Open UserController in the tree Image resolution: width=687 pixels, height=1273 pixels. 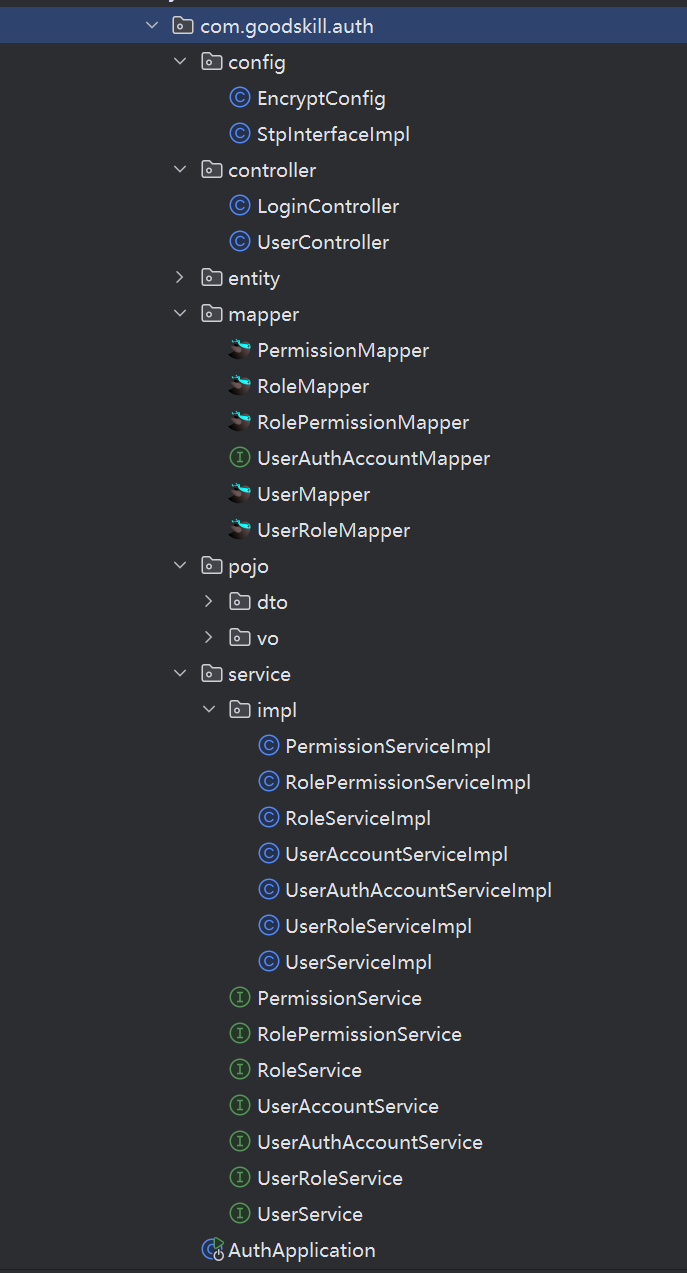point(323,242)
